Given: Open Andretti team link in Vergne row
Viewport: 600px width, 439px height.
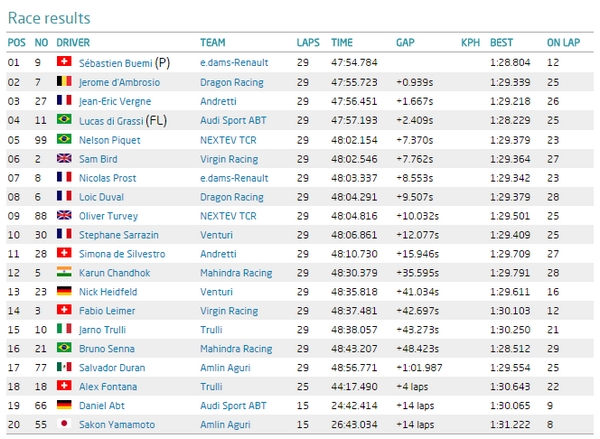Looking at the screenshot, I should [218, 101].
